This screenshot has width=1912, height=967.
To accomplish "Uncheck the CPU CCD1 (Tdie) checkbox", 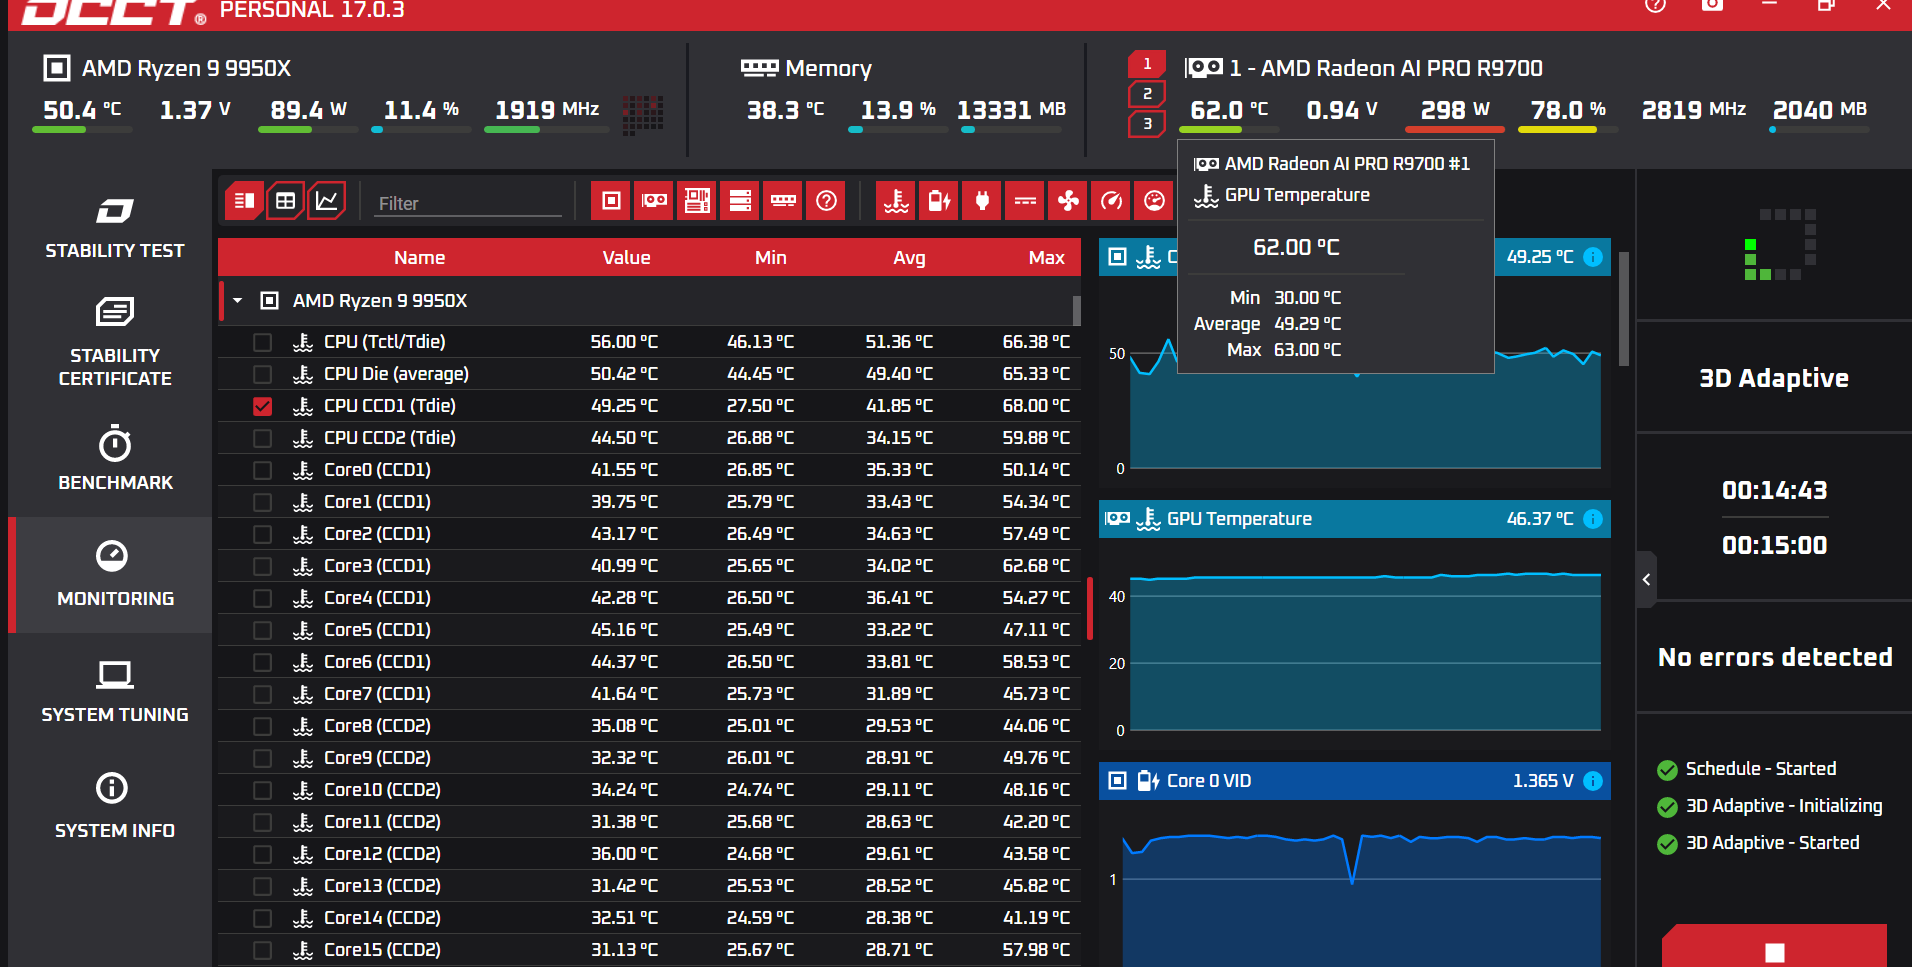I will [x=262, y=406].
